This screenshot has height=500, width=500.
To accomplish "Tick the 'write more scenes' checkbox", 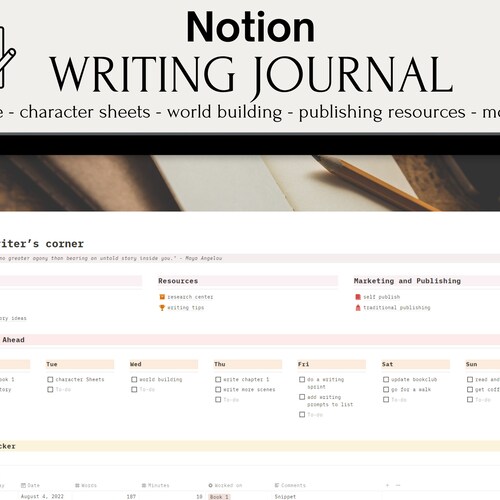I will [218, 389].
